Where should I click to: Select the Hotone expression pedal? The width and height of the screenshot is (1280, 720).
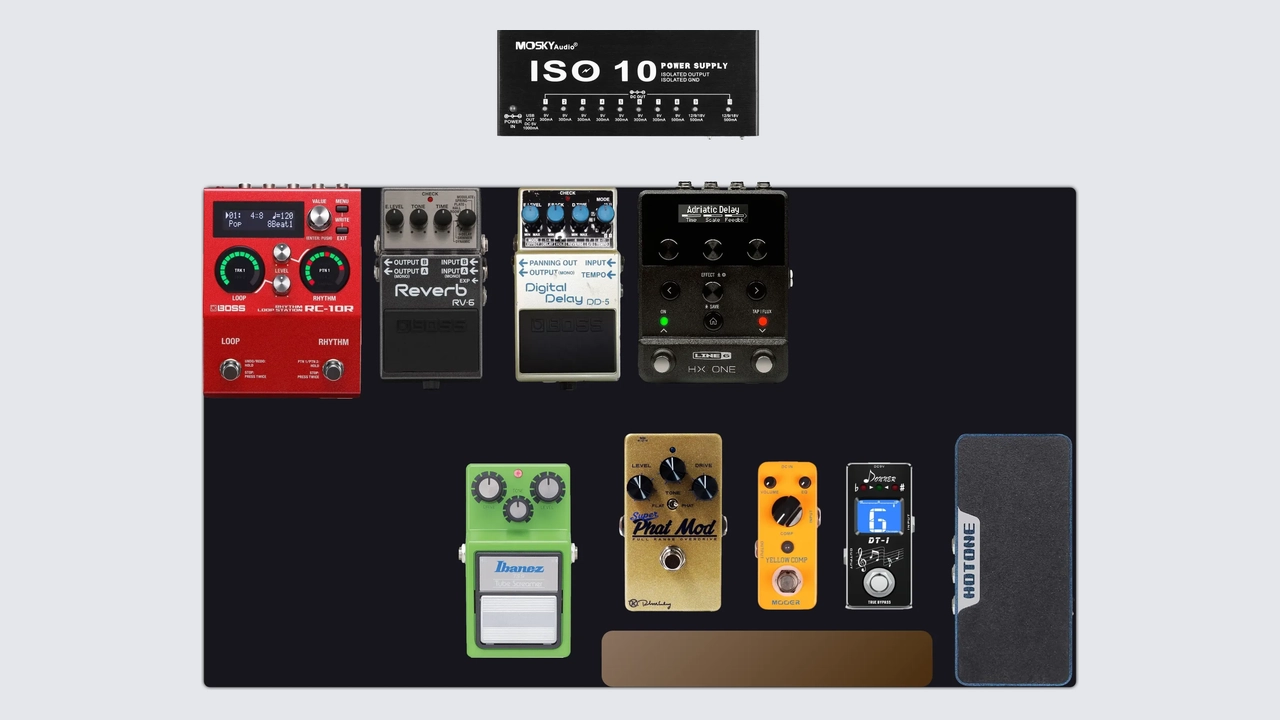(x=1013, y=560)
